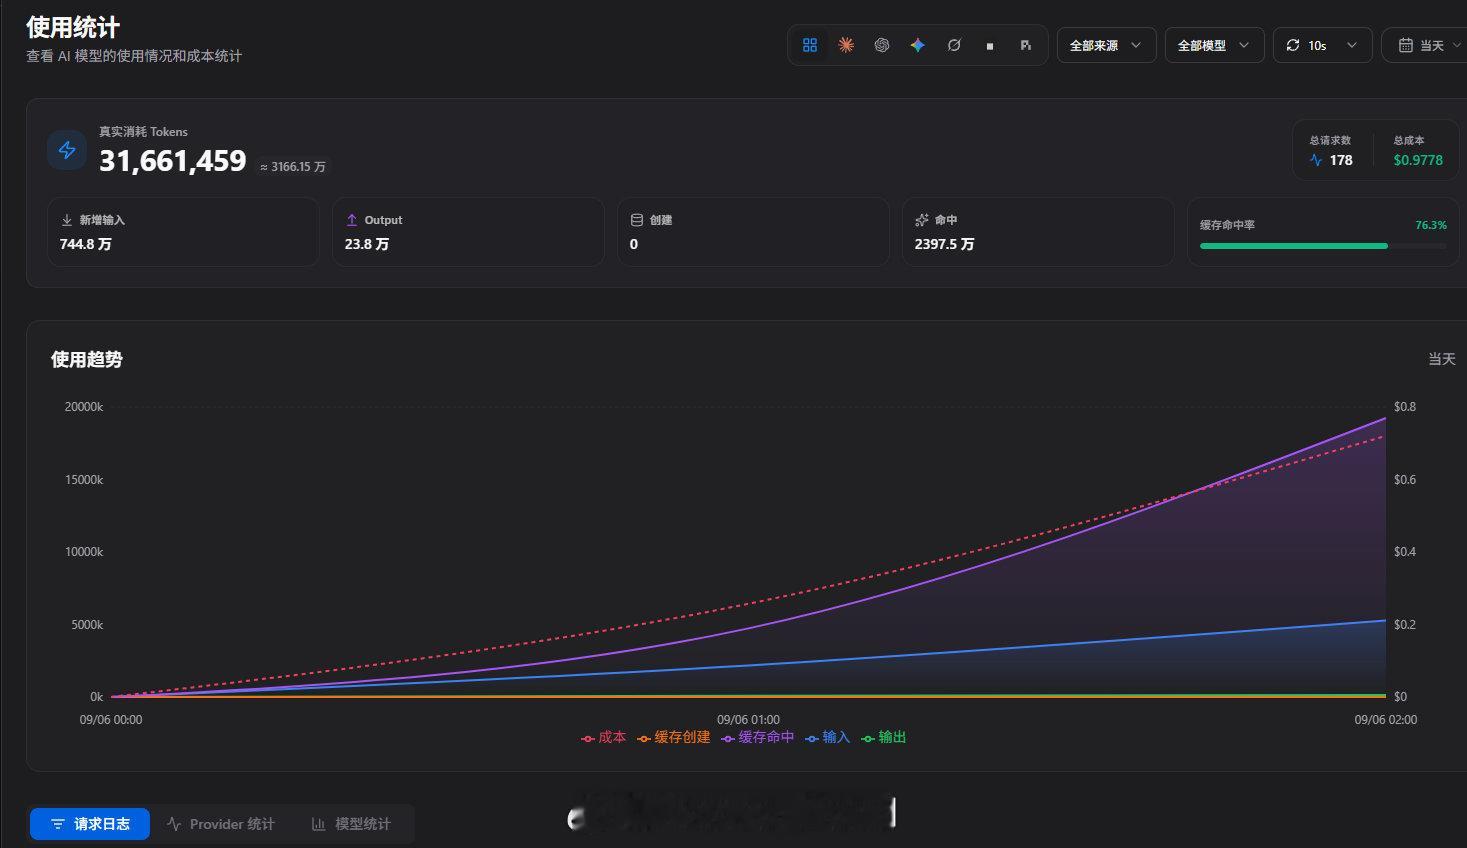Click the ≈ 3166.15 万 approximation text
The image size is (1467, 848).
293,167
